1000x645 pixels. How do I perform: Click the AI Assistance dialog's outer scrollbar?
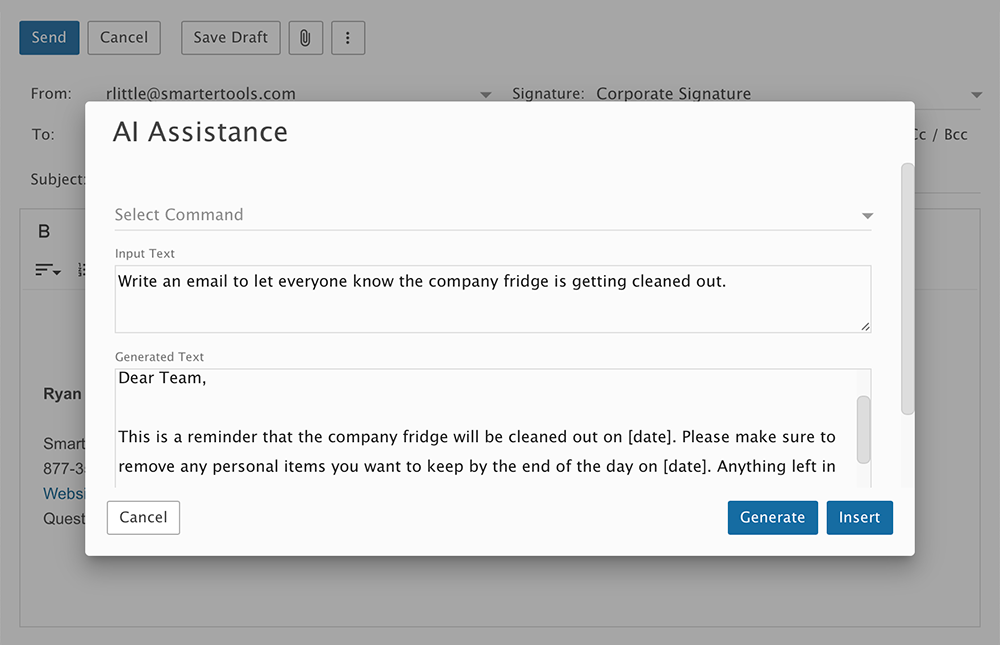(907, 289)
